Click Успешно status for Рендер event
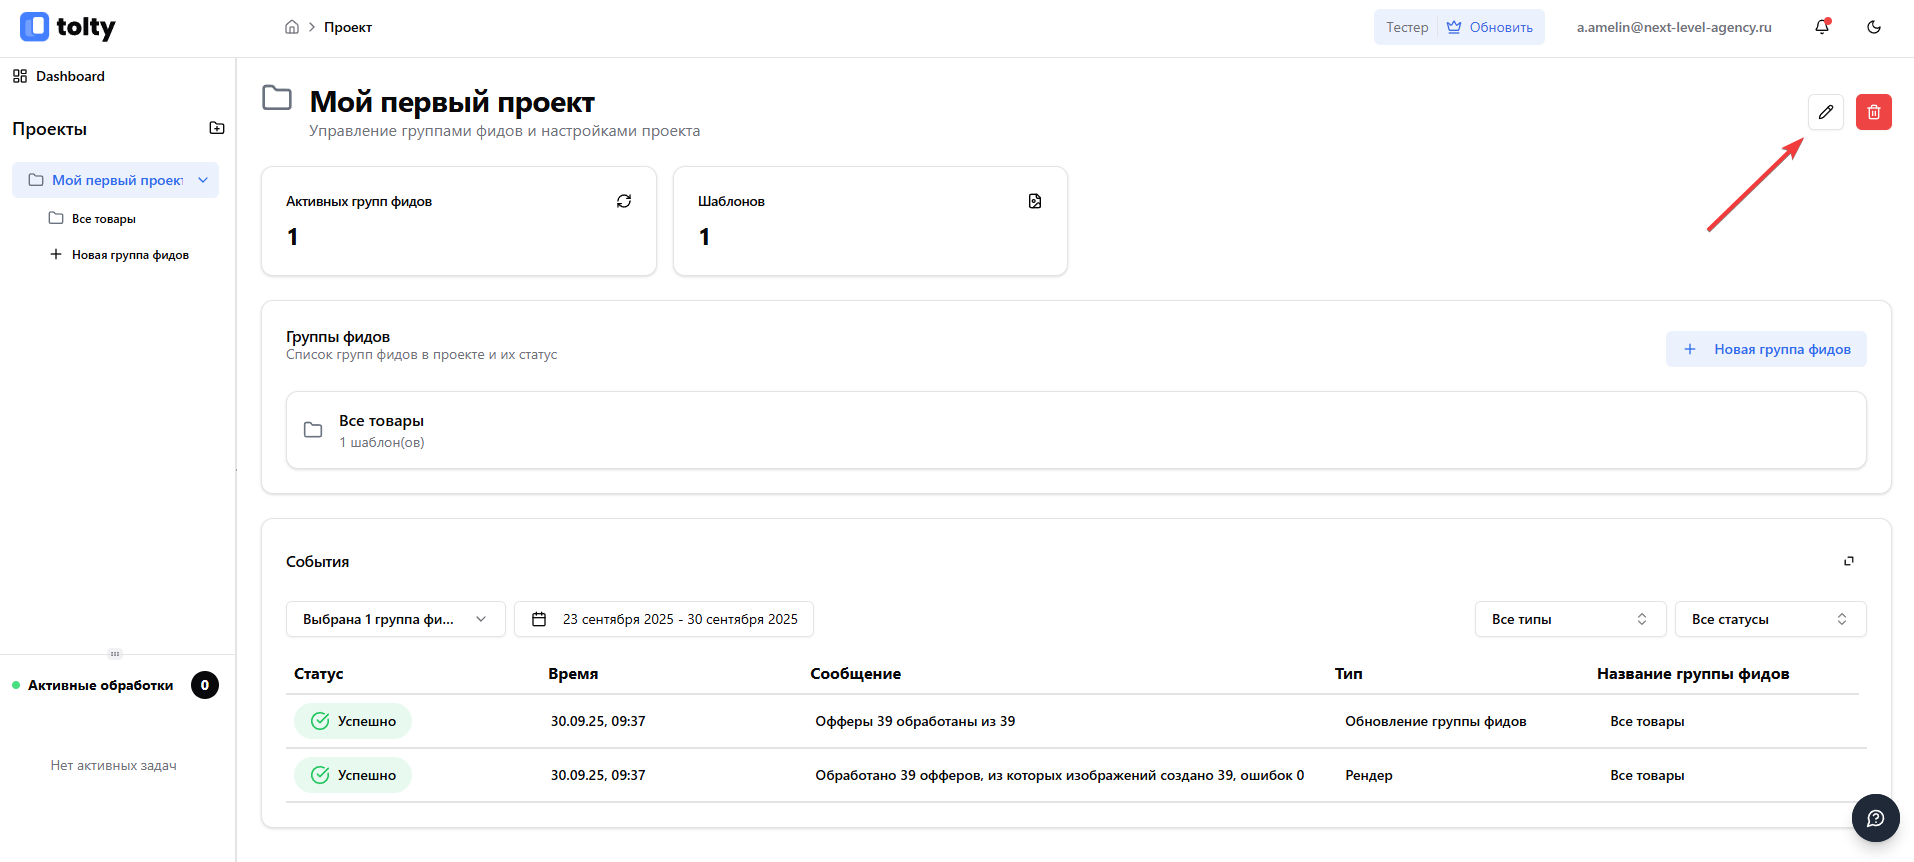The width and height of the screenshot is (1914, 862). point(353,775)
